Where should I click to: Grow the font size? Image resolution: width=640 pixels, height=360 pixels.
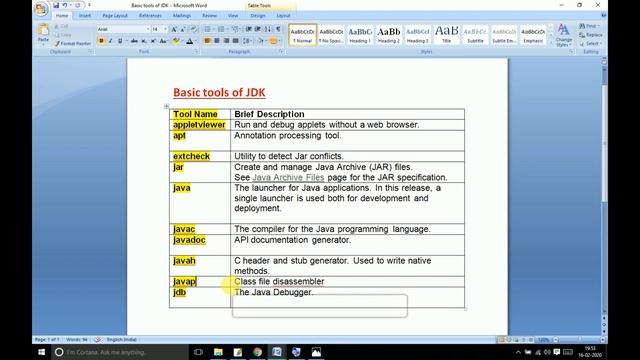(x=174, y=29)
